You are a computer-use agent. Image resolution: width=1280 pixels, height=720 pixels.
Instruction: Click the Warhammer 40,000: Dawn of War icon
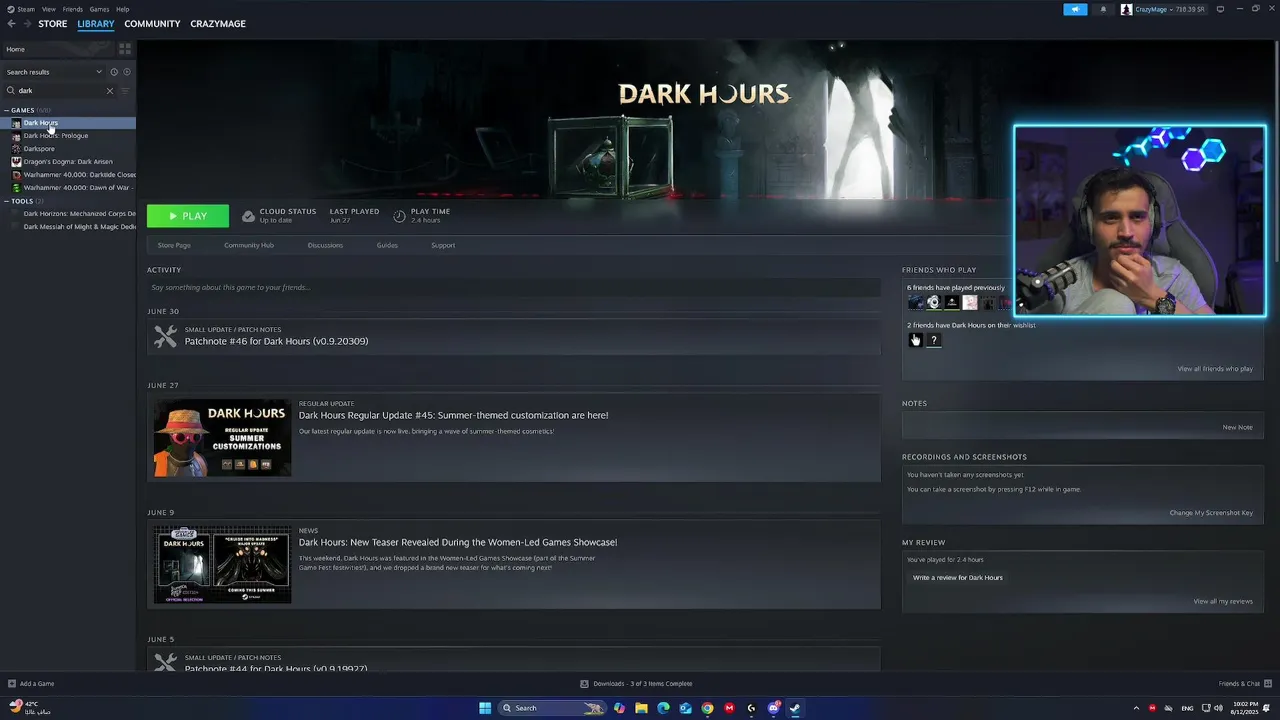(x=16, y=188)
